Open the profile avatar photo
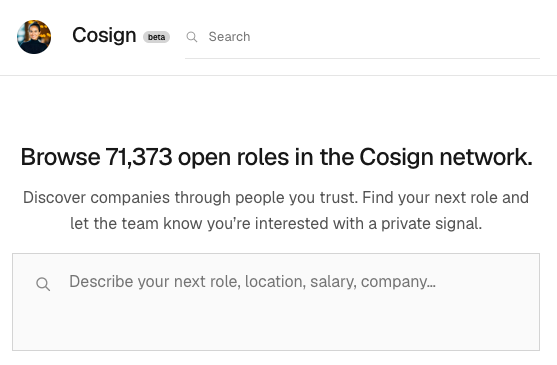This screenshot has height=365, width=557. click(x=34, y=37)
